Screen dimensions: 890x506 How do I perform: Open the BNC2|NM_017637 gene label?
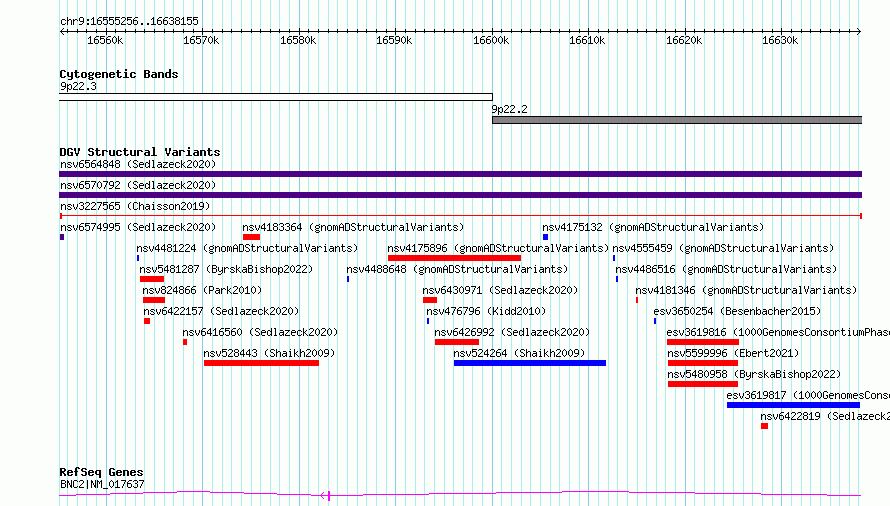(102, 484)
